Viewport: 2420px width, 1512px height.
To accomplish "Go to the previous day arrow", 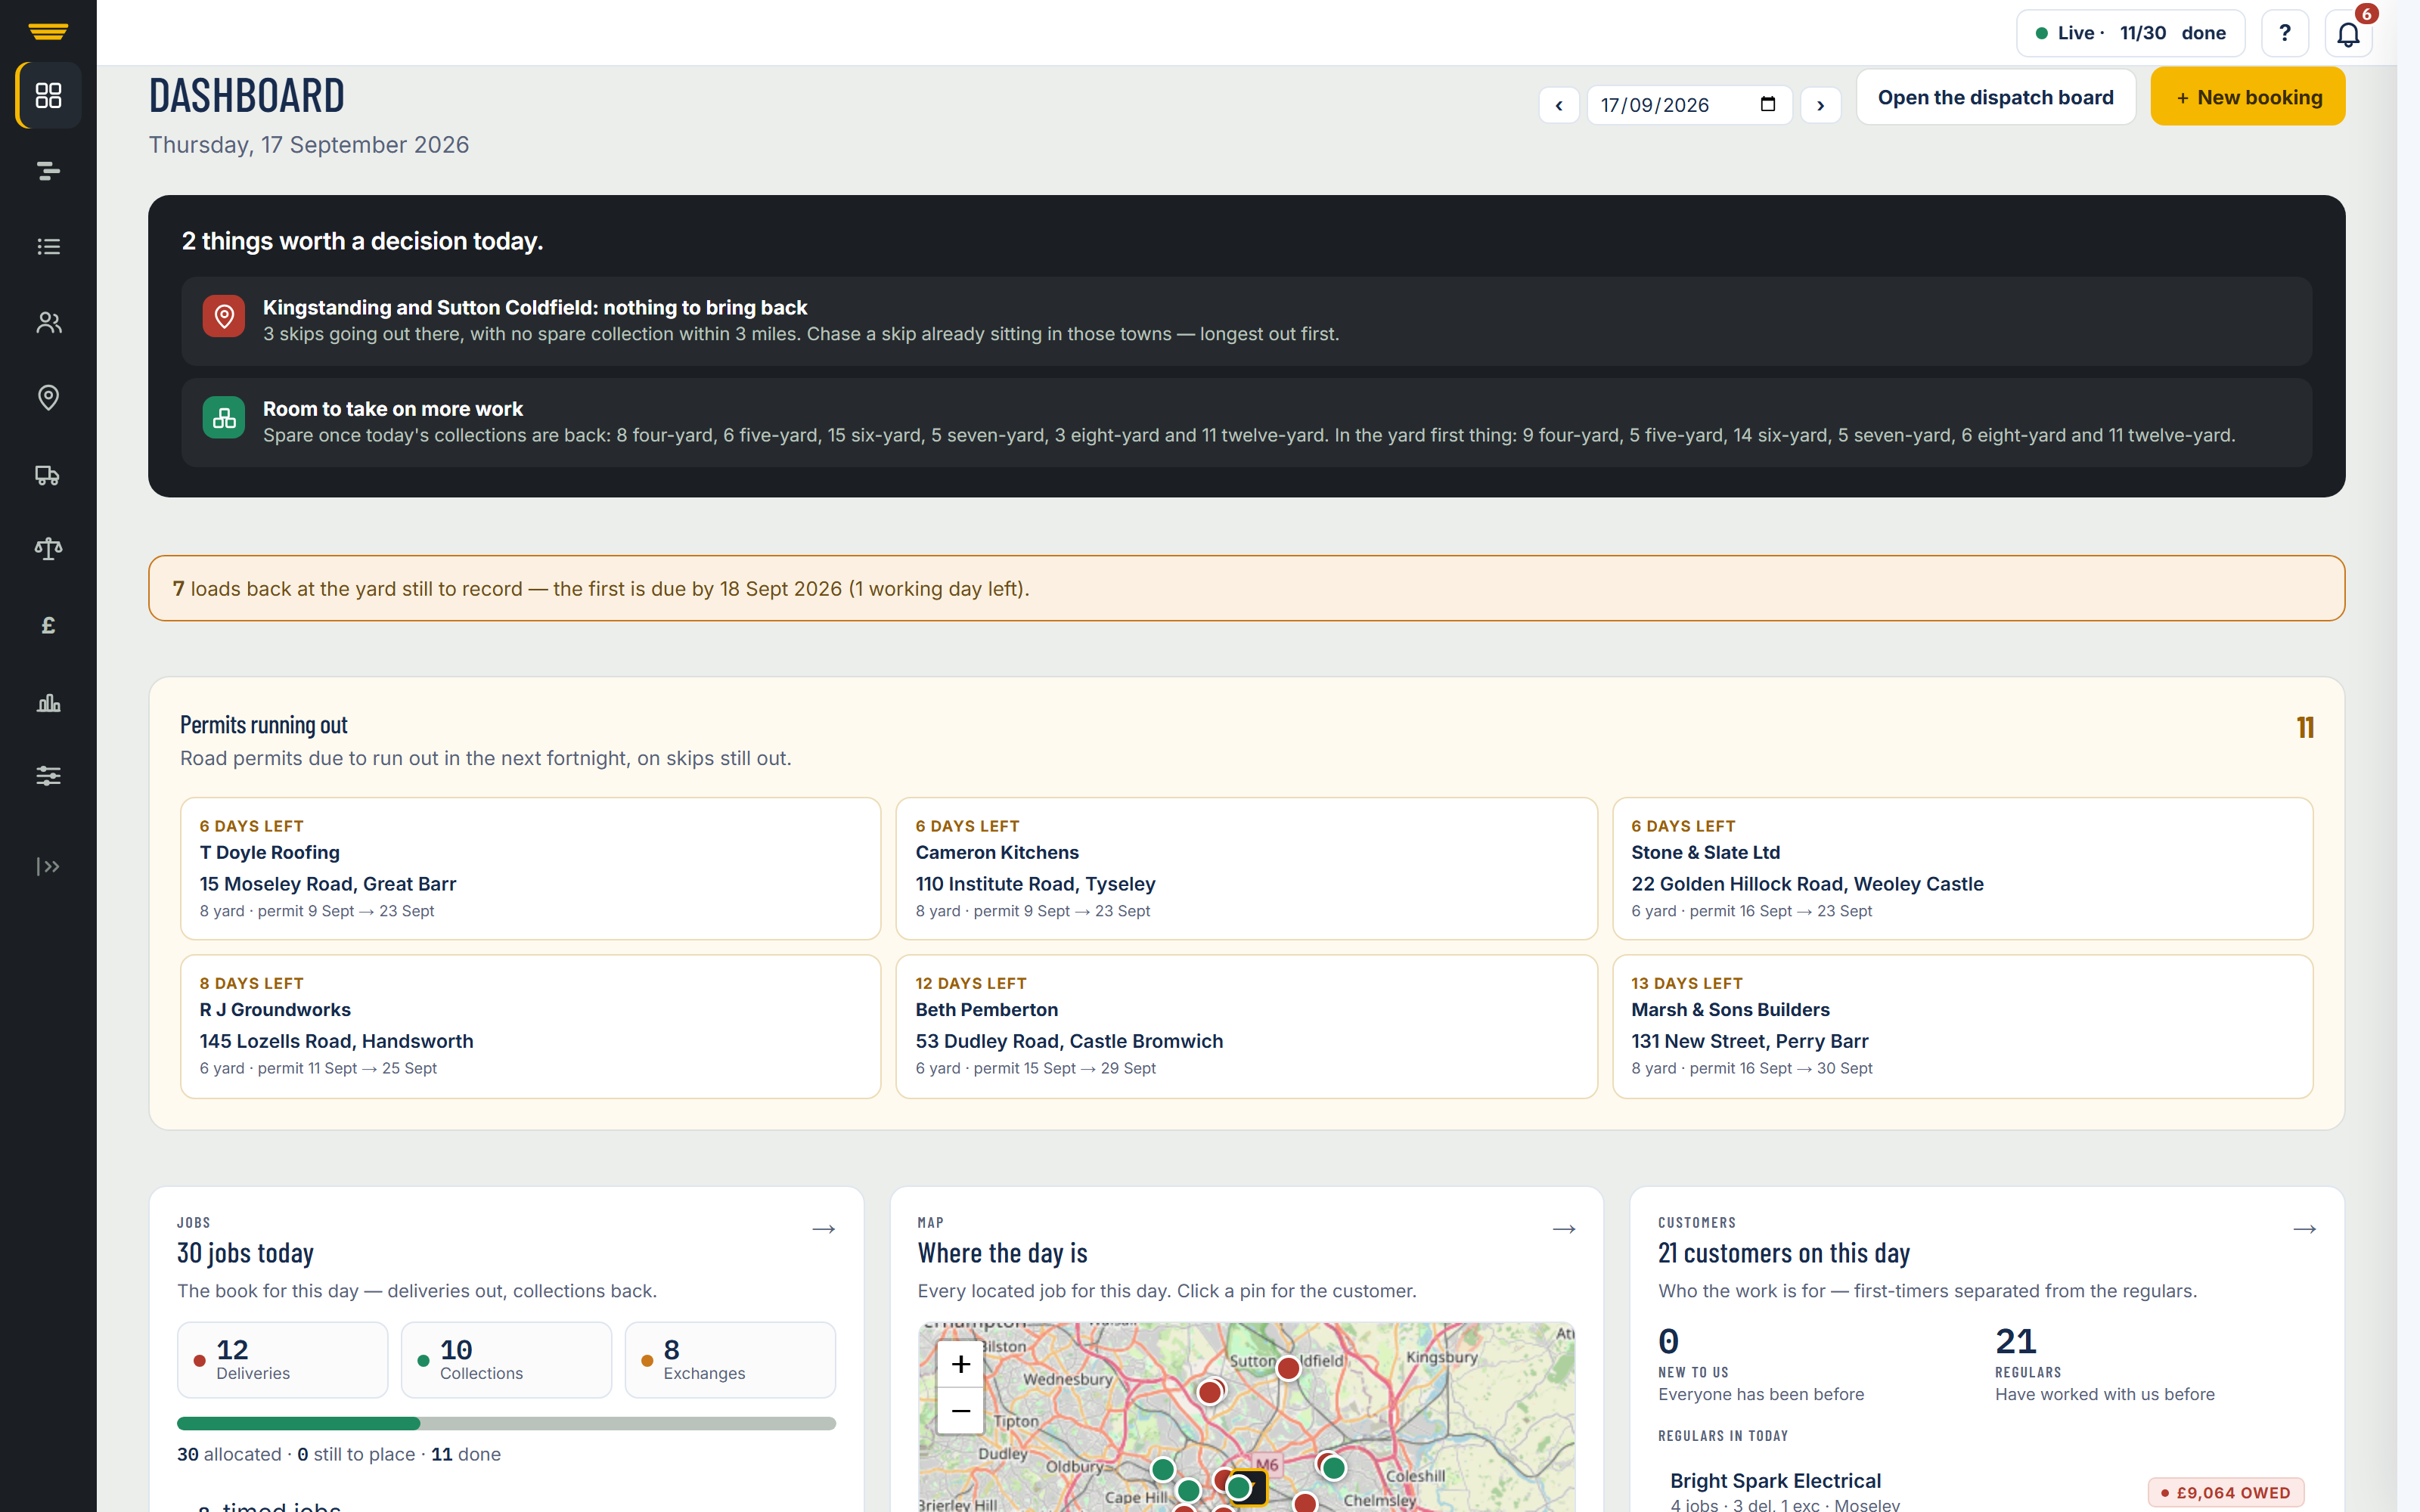I will tap(1559, 105).
